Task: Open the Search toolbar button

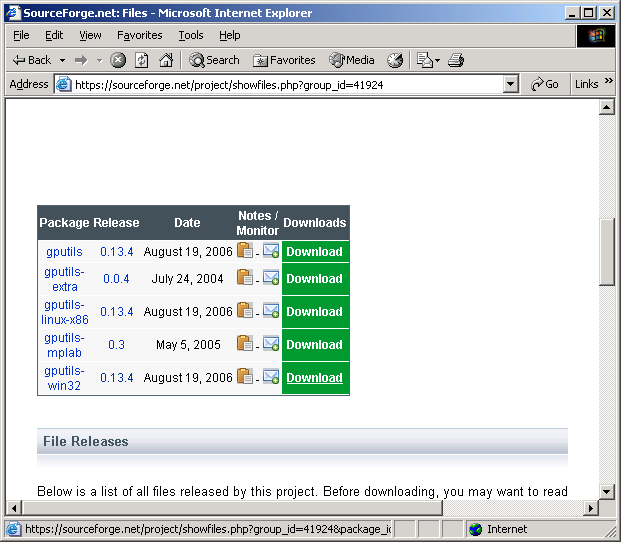Action: [x=214, y=60]
